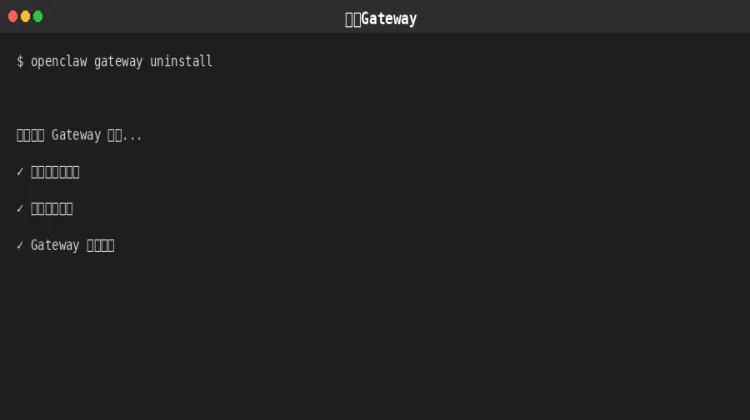Viewport: 750px width, 420px height.
Task: Click the four box characters before Gateway
Action: pos(30,135)
